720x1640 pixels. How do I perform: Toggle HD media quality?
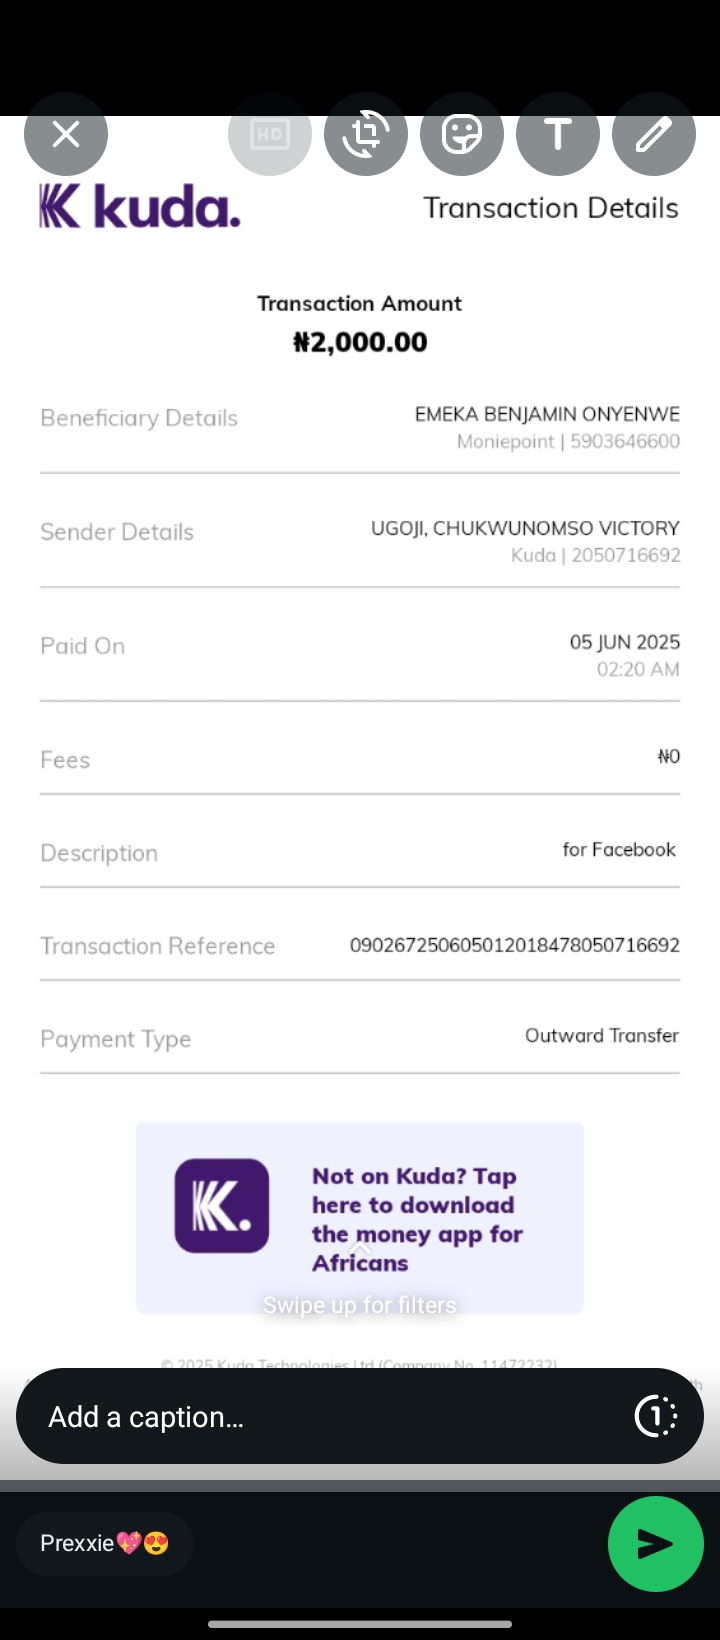[270, 134]
